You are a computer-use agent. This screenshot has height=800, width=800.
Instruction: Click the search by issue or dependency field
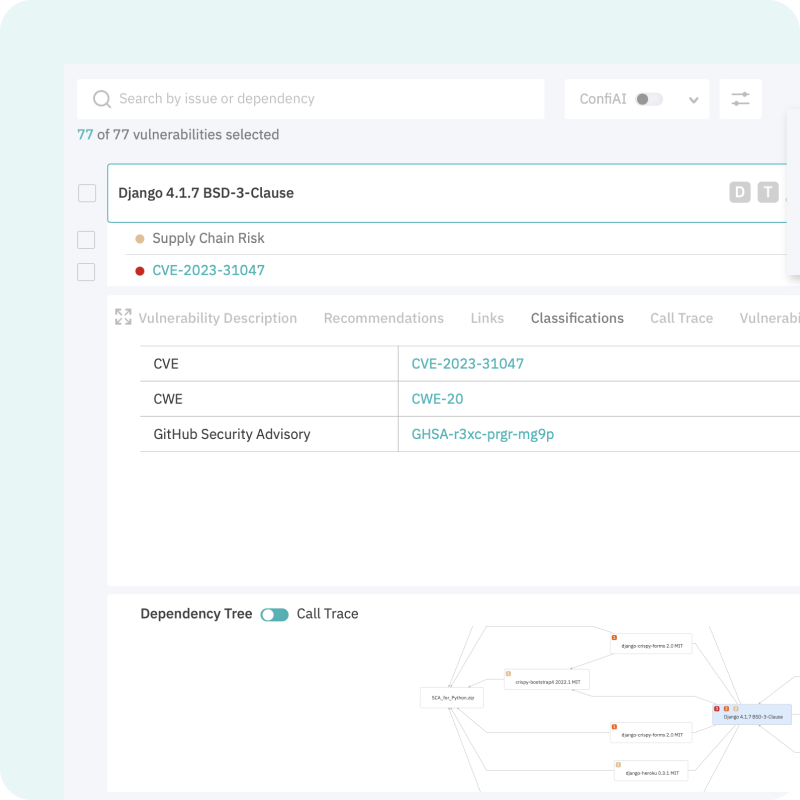310,99
